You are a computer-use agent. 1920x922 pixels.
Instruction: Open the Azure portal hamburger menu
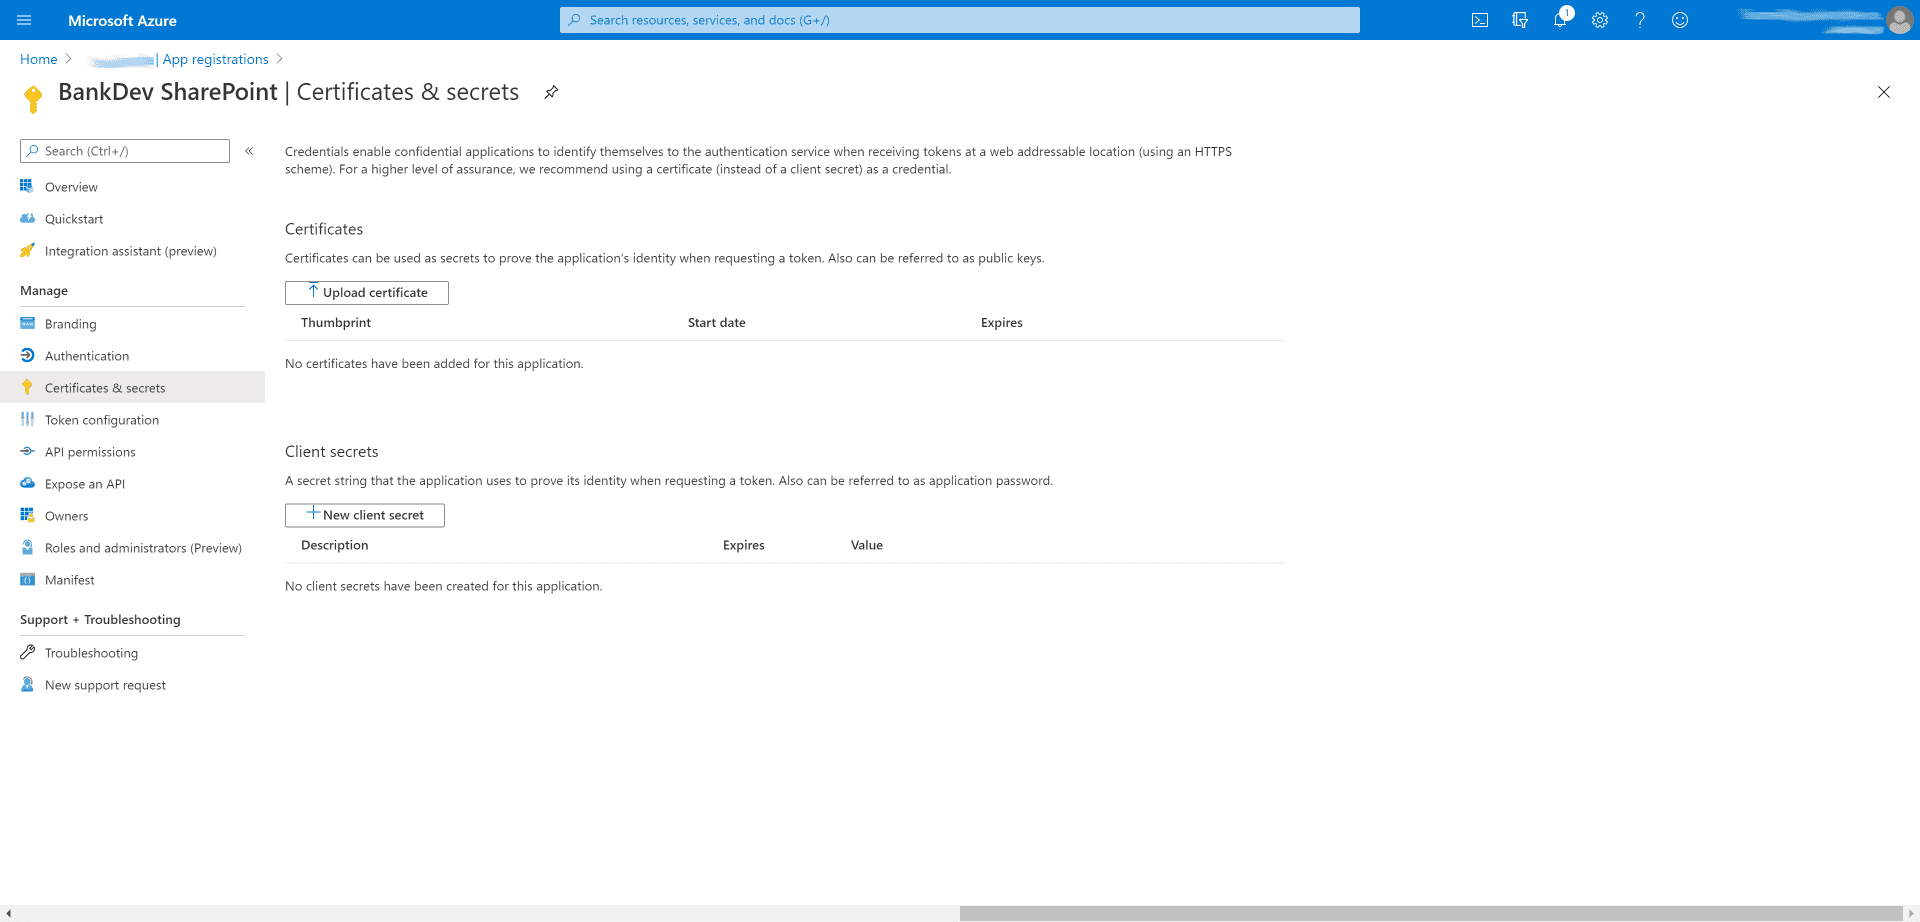coord(24,20)
